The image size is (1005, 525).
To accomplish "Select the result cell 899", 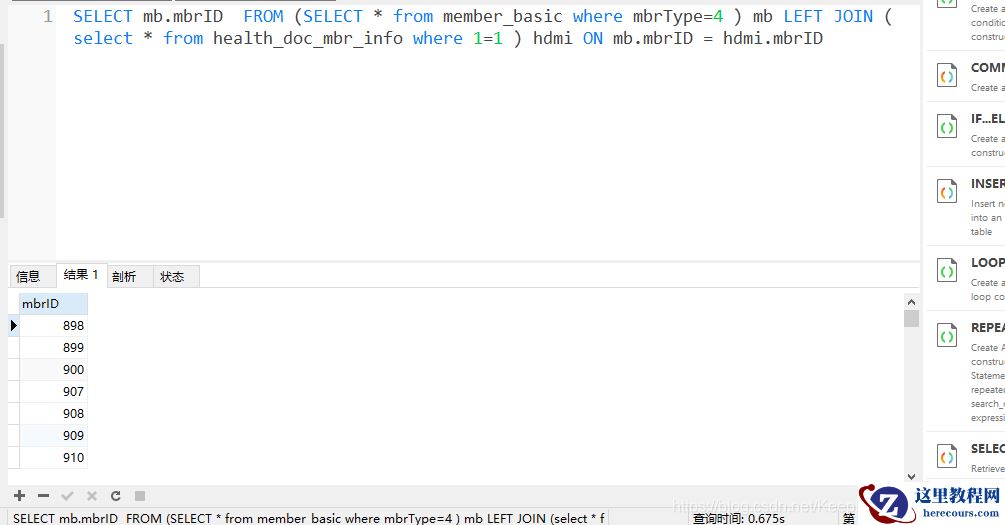I will (x=53, y=347).
